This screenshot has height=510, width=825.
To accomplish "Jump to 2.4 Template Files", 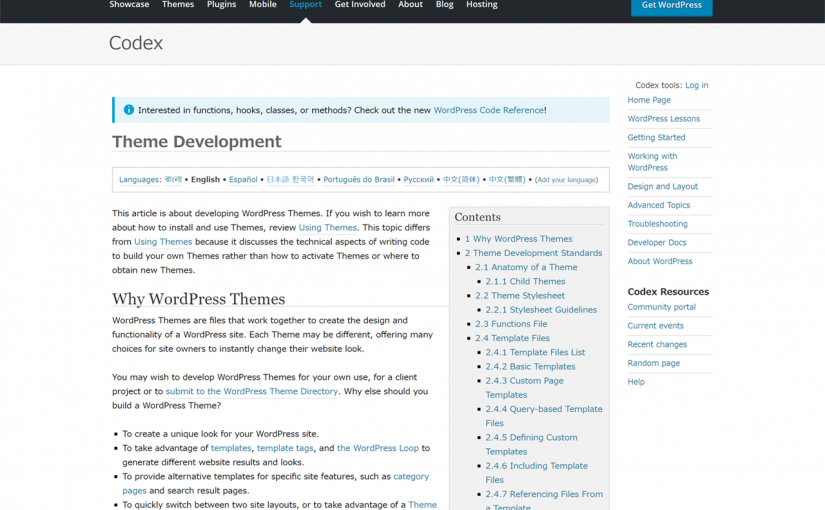I will pyautogui.click(x=512, y=338).
